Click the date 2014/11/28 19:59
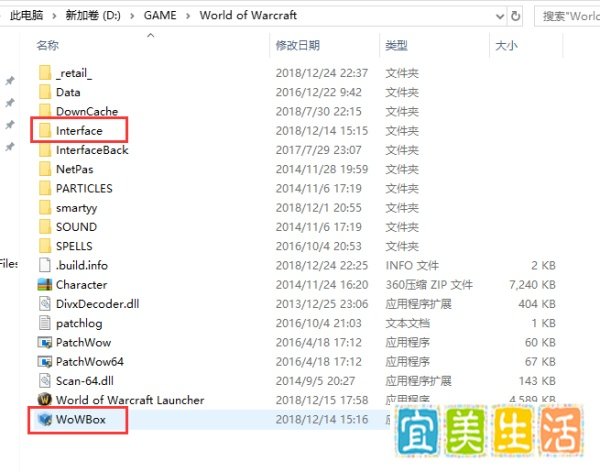Viewport: 600px width, 472px height. (x=322, y=169)
